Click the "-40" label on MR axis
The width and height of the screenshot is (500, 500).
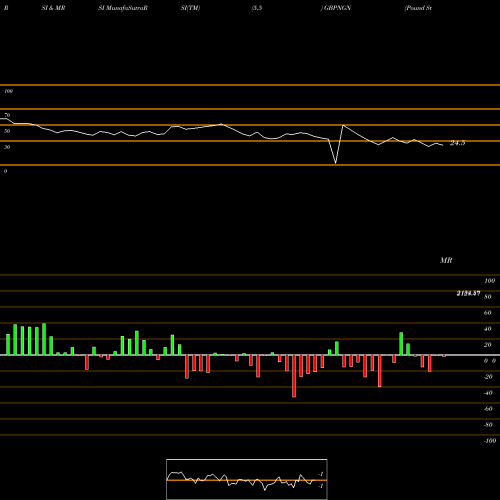[x=488, y=393]
